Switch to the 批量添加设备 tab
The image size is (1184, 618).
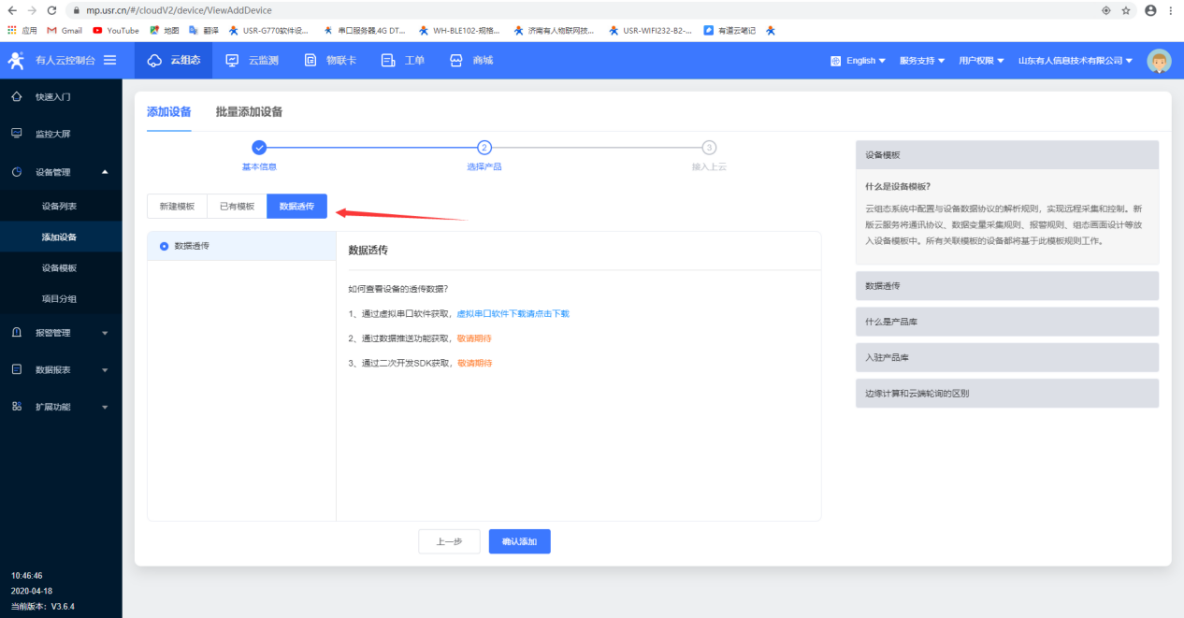249,112
